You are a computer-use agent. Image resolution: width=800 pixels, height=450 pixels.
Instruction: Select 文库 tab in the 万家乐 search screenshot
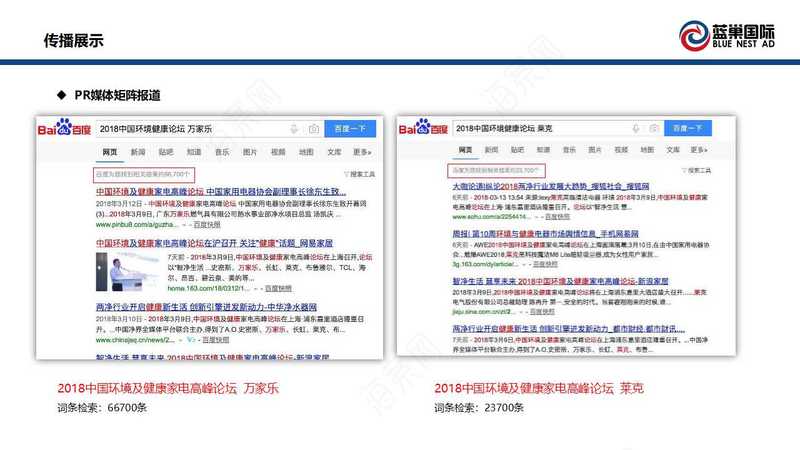click(334, 152)
